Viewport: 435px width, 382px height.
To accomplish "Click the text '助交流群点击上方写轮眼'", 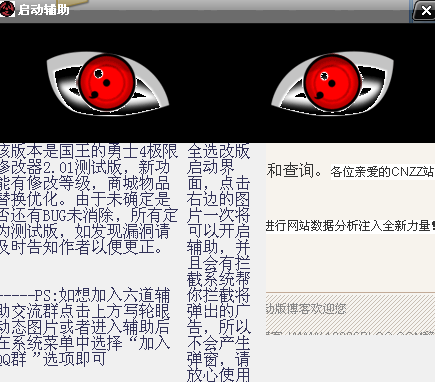I will coord(85,311).
